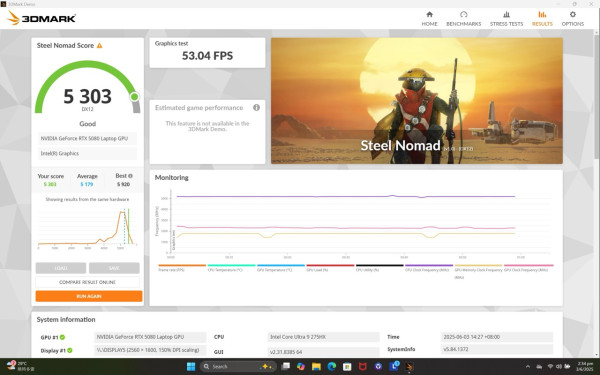Click Display #1 resolution value
Image resolution: width=600 pixels, height=375 pixels.
(150, 350)
